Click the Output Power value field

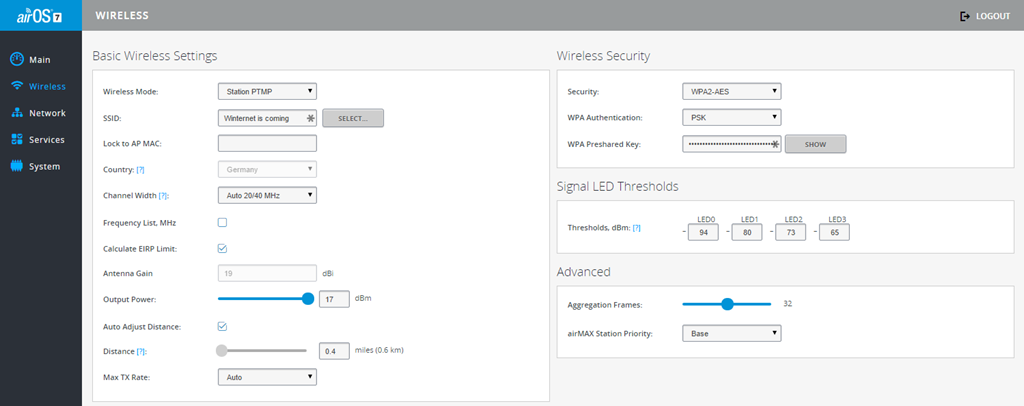[x=334, y=299]
